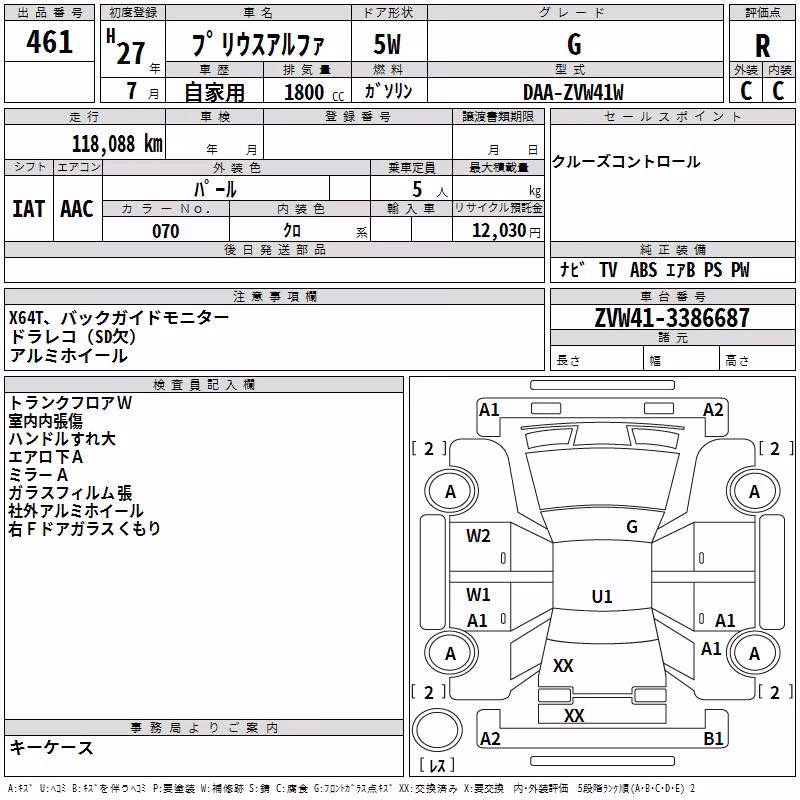The height and width of the screenshot is (800, 800).
Task: Select the shift type IAT
Action: tap(28, 209)
